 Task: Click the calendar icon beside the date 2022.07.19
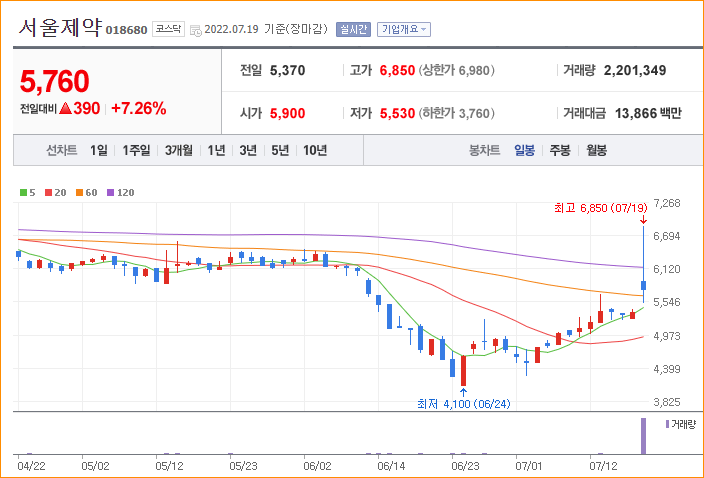[196, 31]
